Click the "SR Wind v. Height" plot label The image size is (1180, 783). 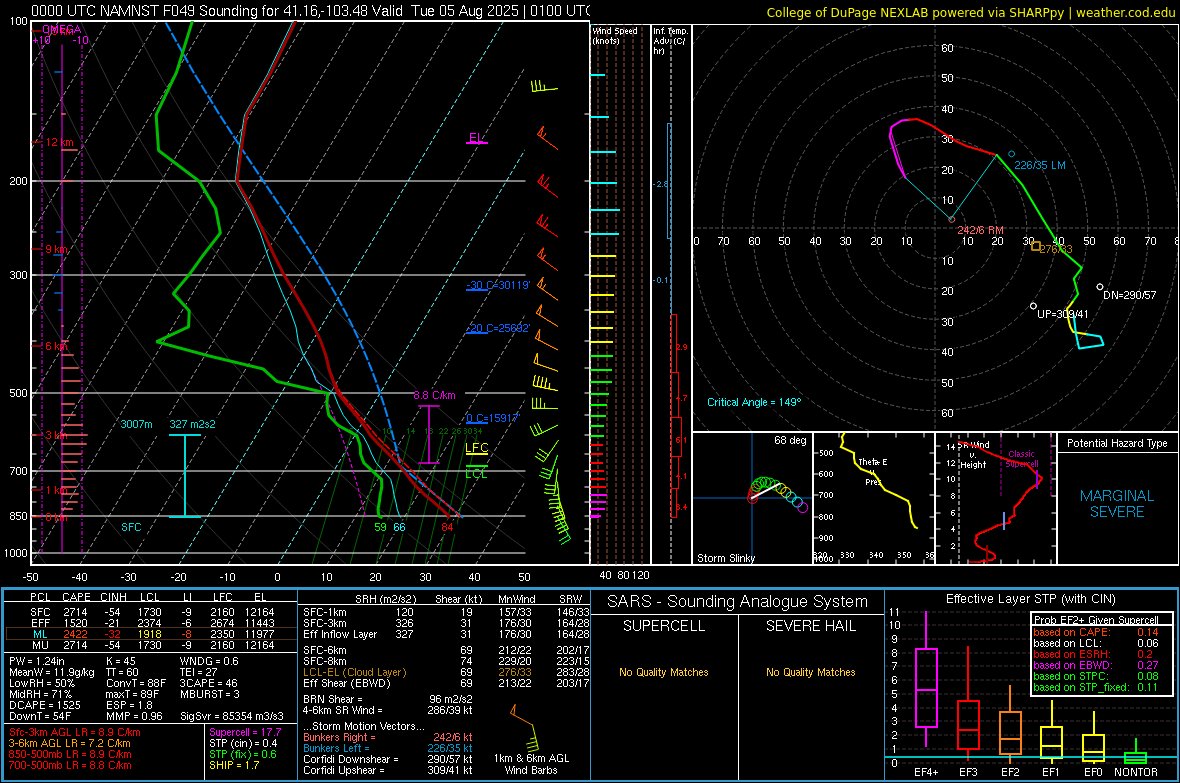[x=974, y=455]
